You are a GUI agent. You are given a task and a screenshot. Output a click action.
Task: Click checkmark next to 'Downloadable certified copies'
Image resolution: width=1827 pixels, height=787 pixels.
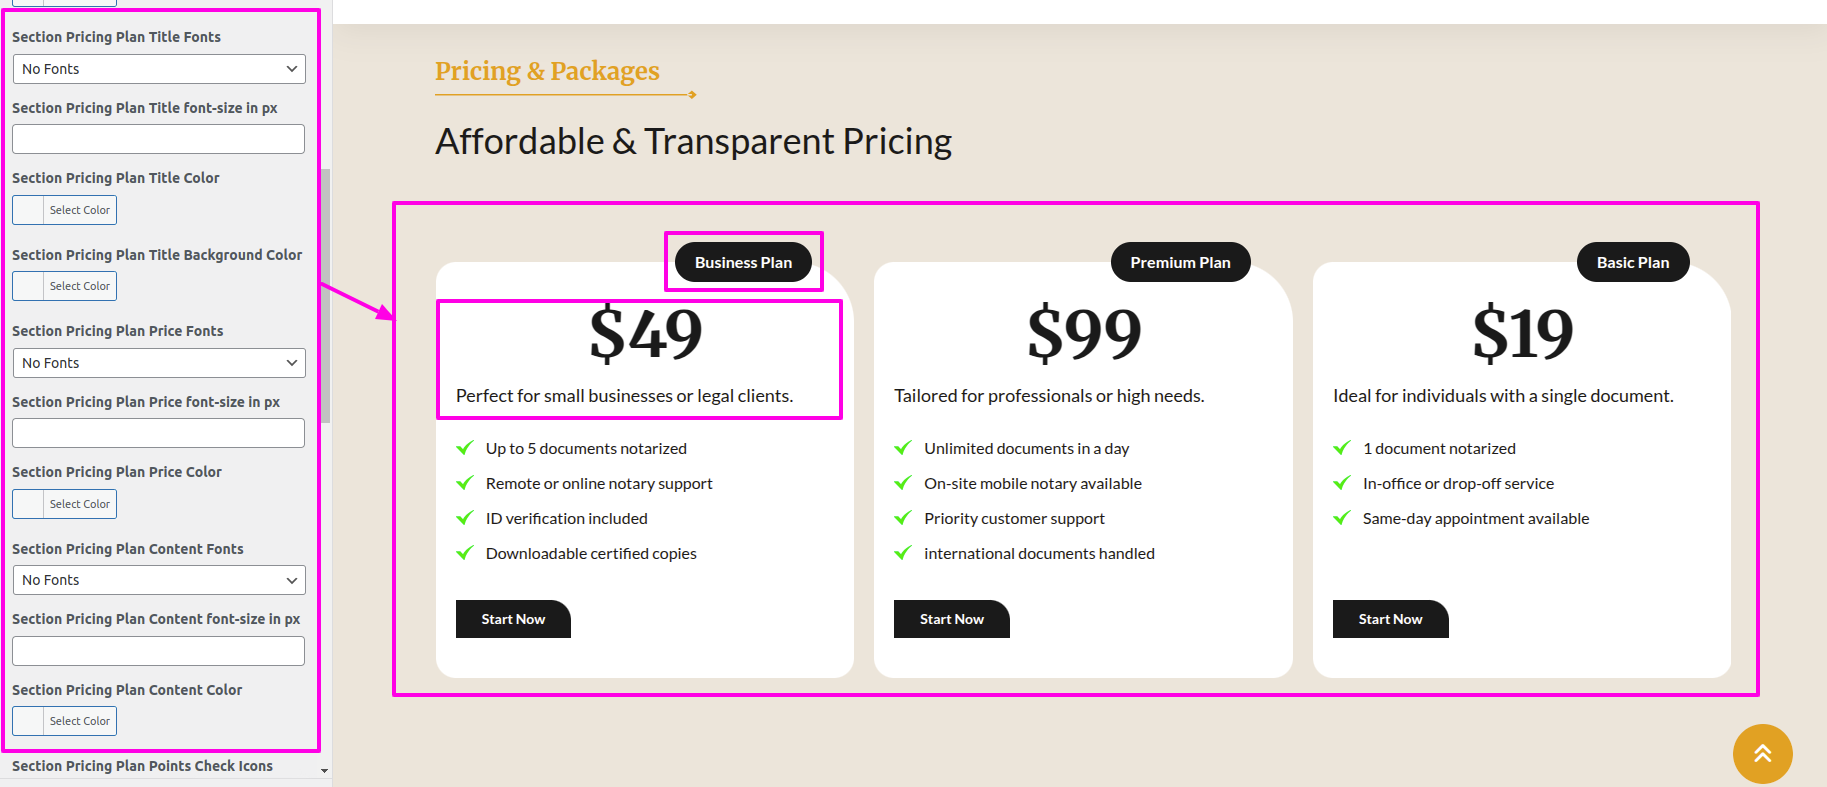(x=465, y=553)
